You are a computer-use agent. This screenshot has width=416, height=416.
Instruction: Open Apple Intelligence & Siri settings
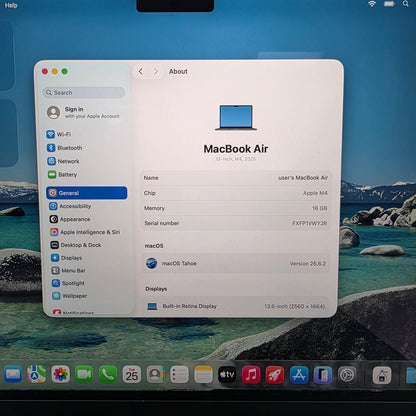click(x=85, y=232)
